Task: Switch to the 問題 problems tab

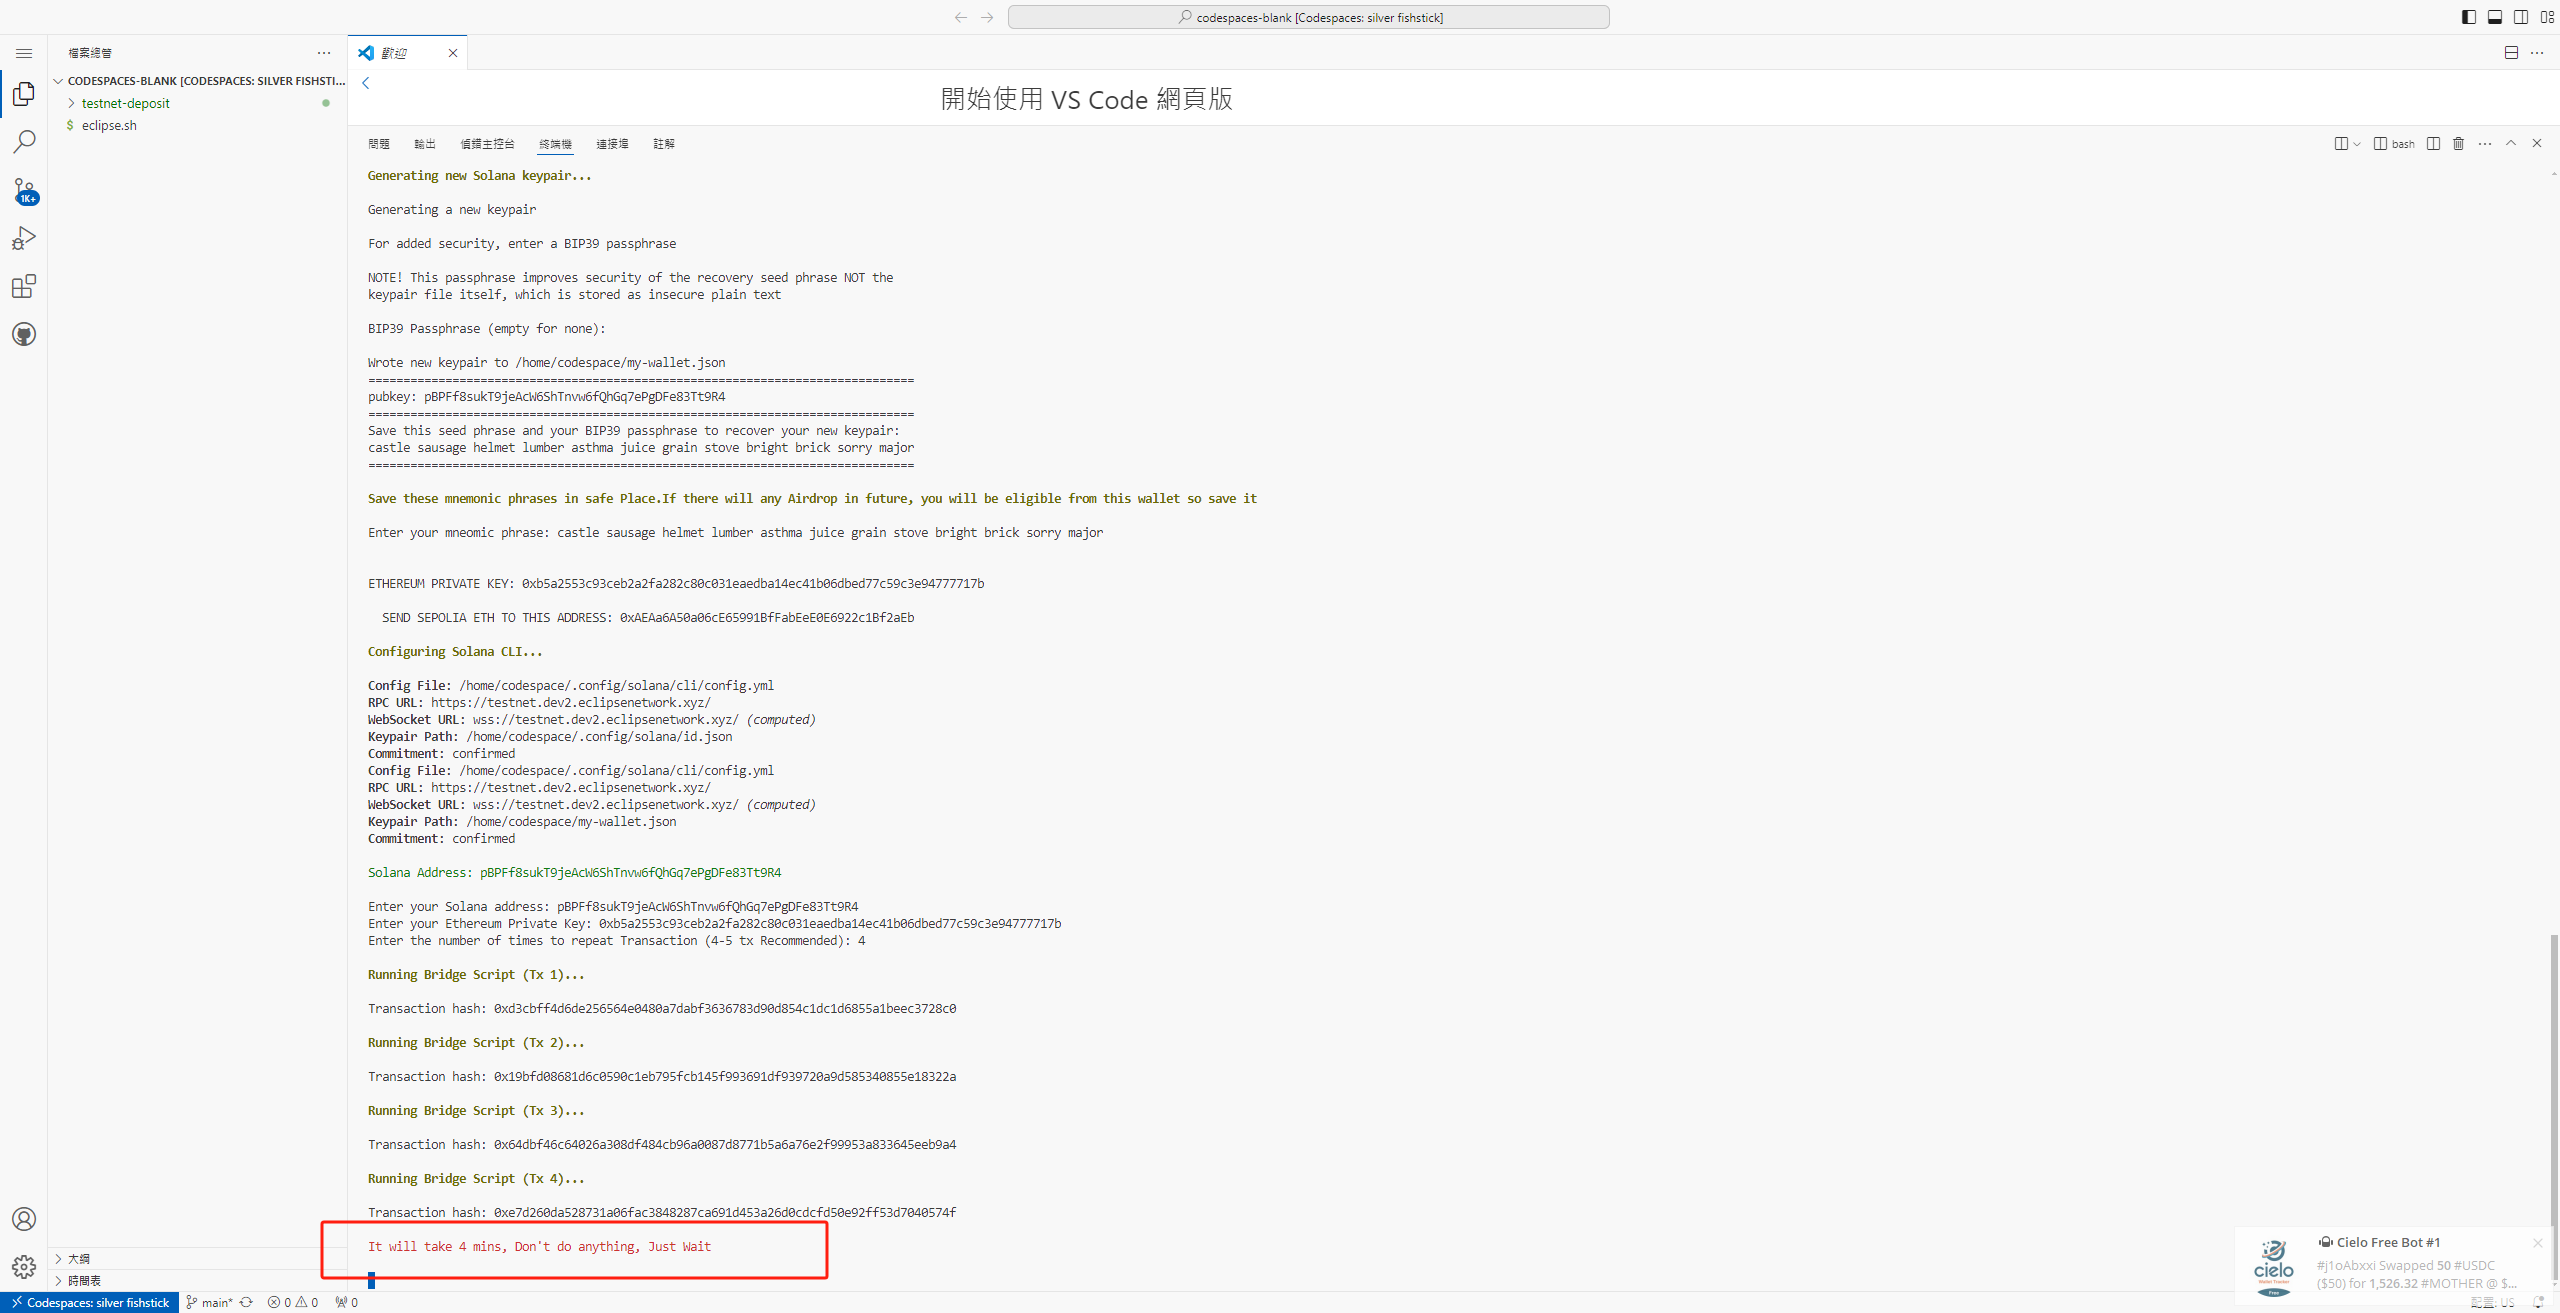Action: [378, 144]
